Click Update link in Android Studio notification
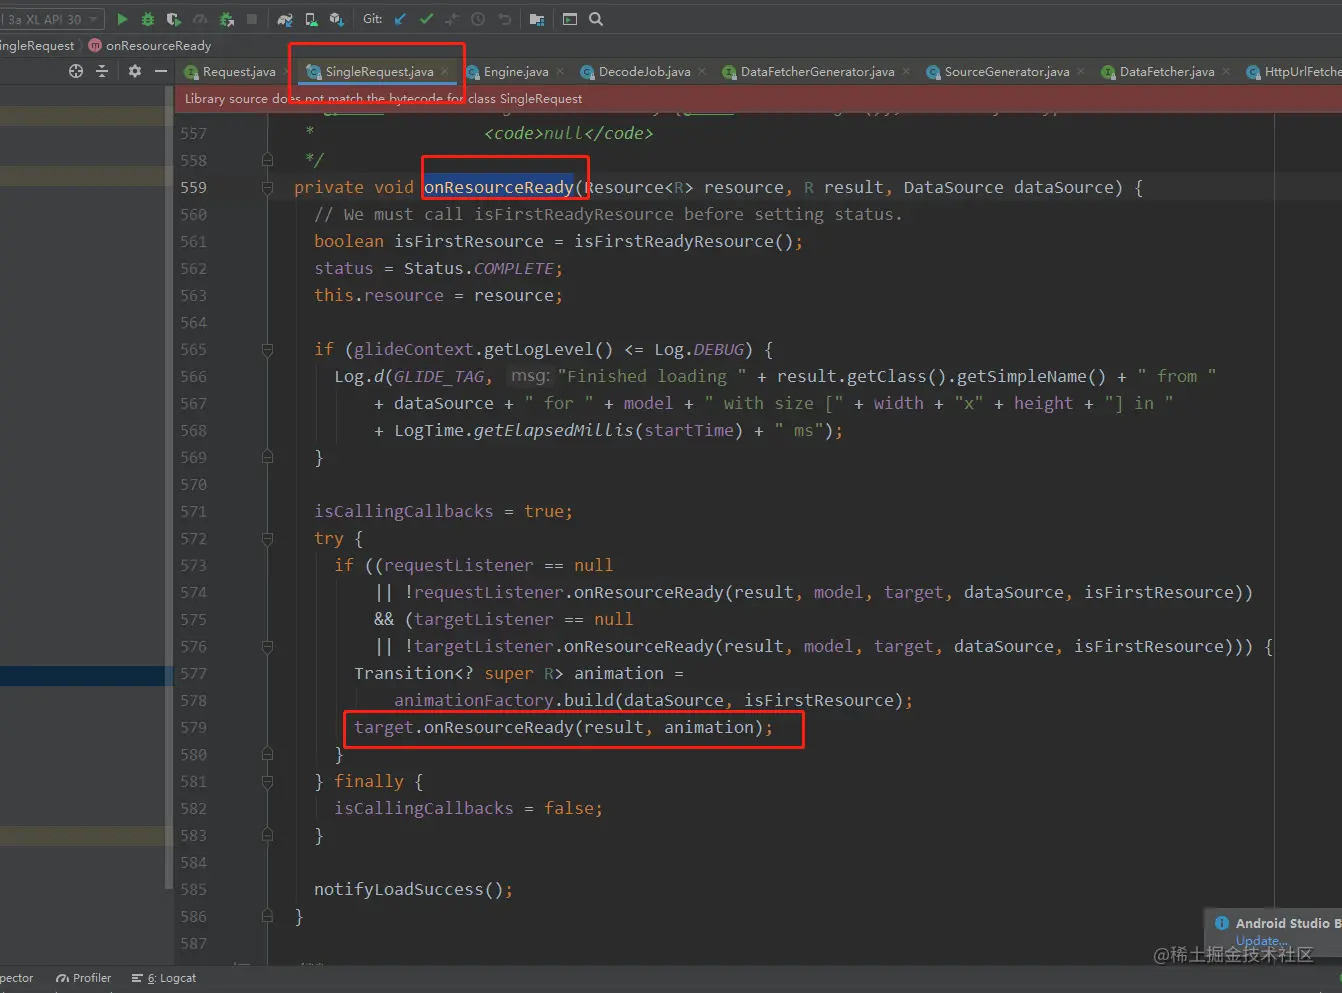This screenshot has width=1342, height=993. (1261, 941)
